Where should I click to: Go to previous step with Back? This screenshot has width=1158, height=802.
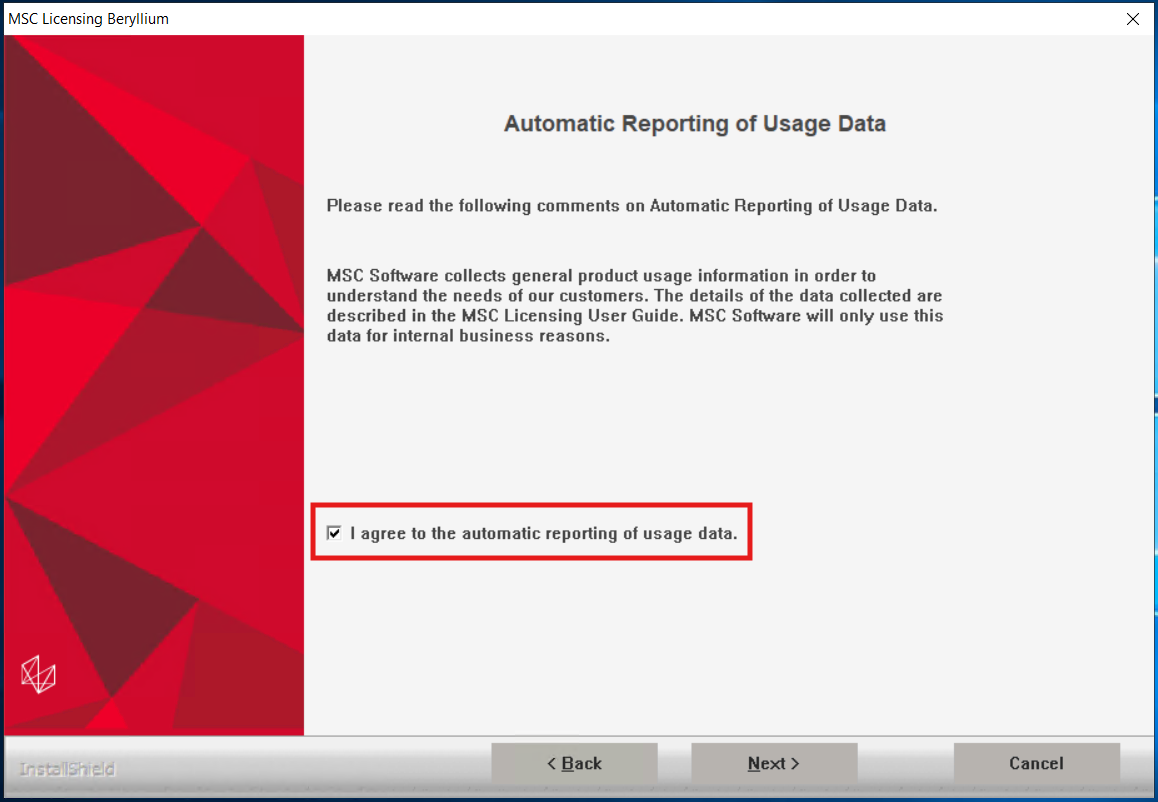574,764
